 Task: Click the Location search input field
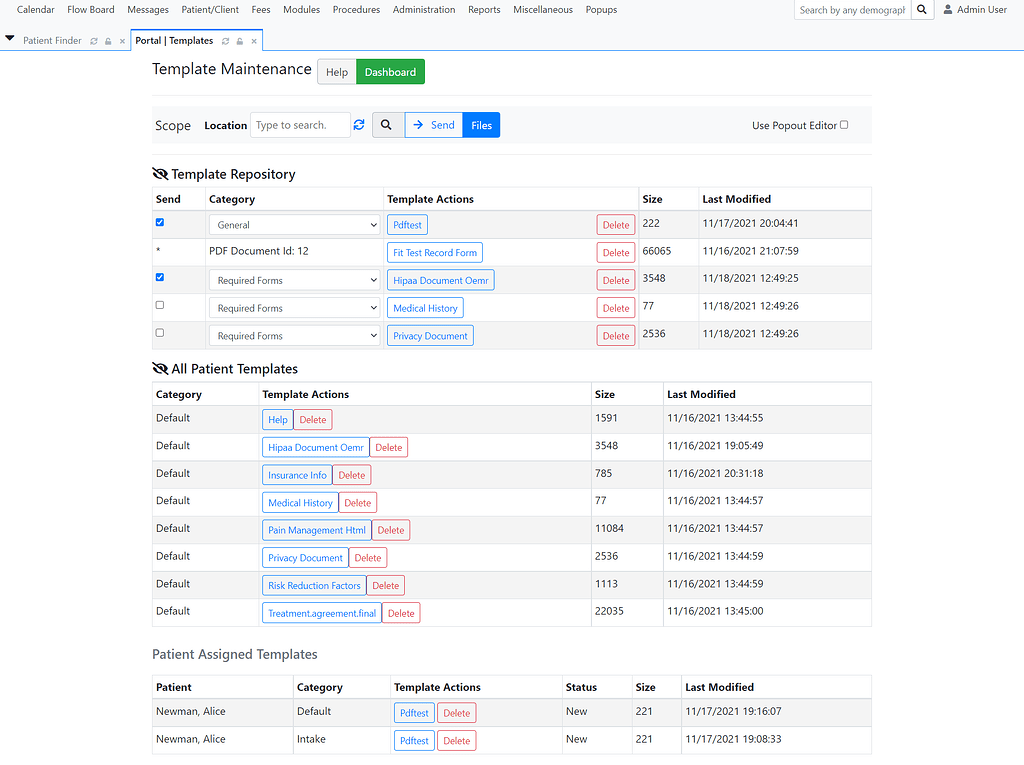click(300, 124)
